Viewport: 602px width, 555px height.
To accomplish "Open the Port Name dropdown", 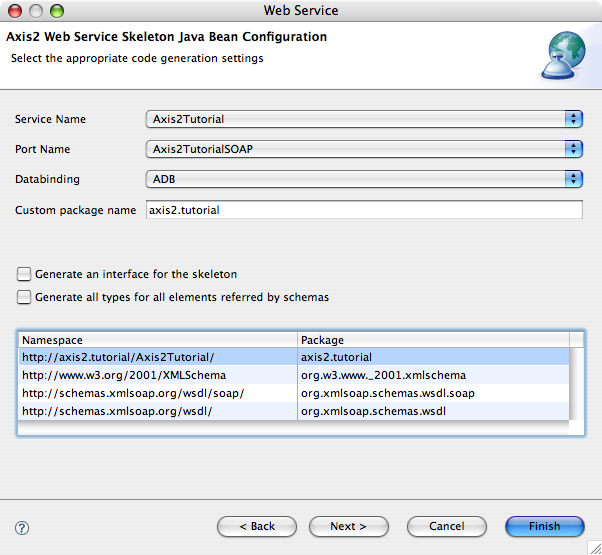I will (364, 149).
